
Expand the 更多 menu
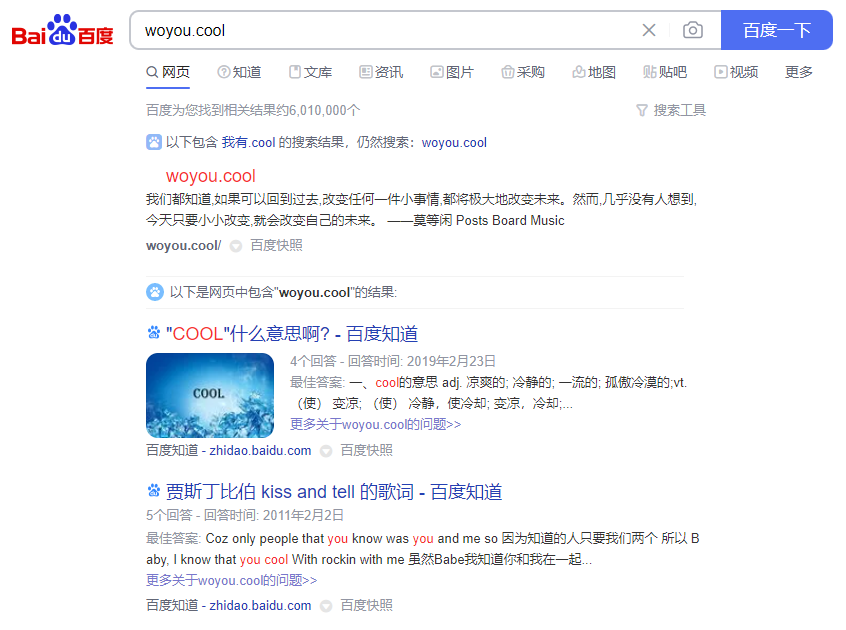point(799,72)
